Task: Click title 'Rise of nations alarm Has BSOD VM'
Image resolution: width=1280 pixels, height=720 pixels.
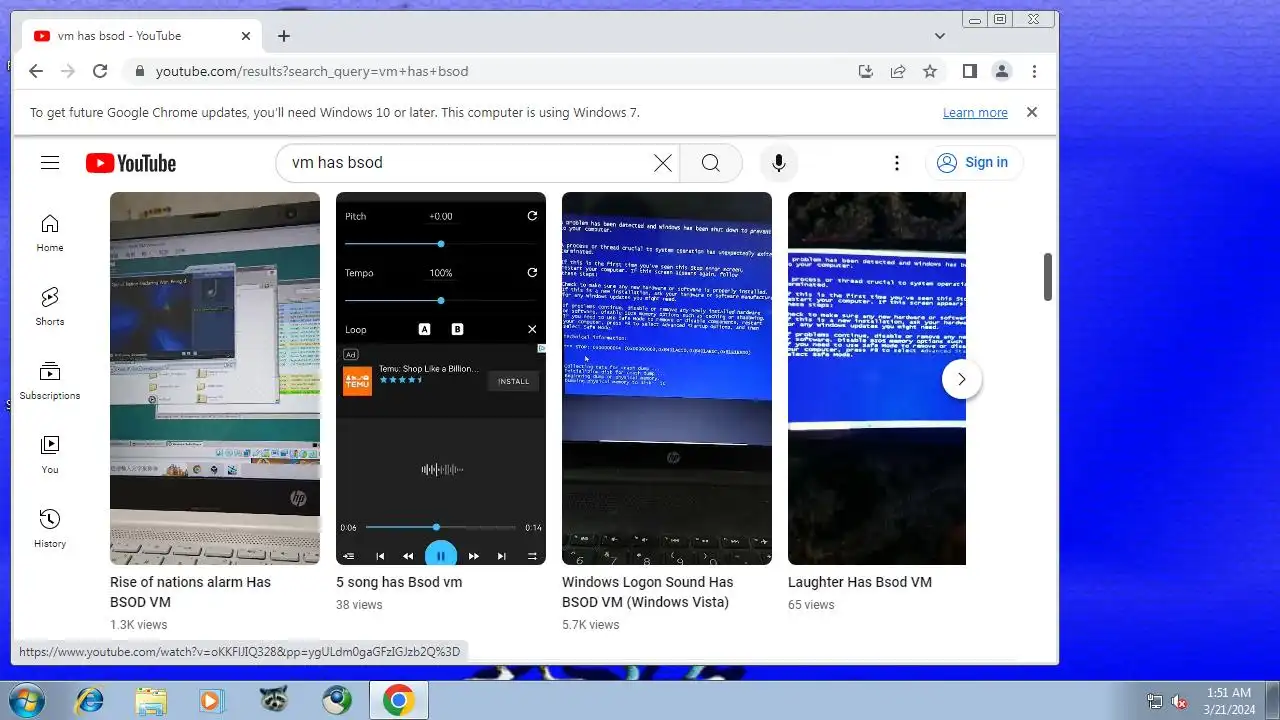Action: [x=190, y=592]
